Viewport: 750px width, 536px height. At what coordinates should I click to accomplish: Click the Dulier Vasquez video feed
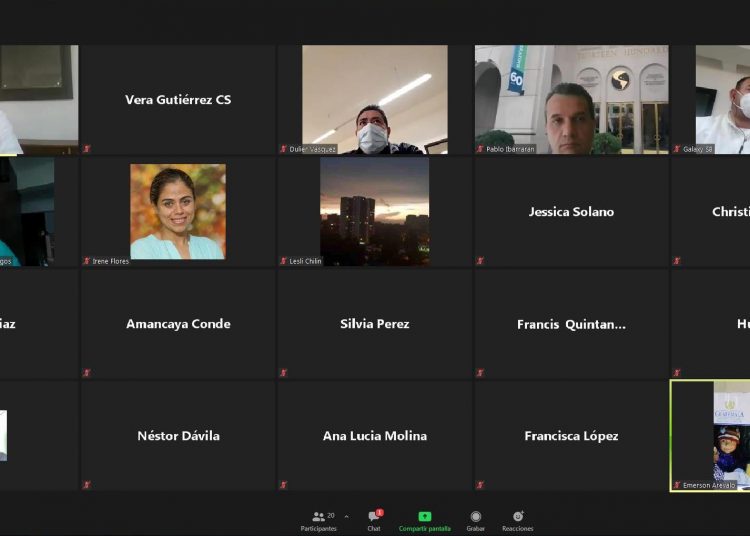click(374, 99)
